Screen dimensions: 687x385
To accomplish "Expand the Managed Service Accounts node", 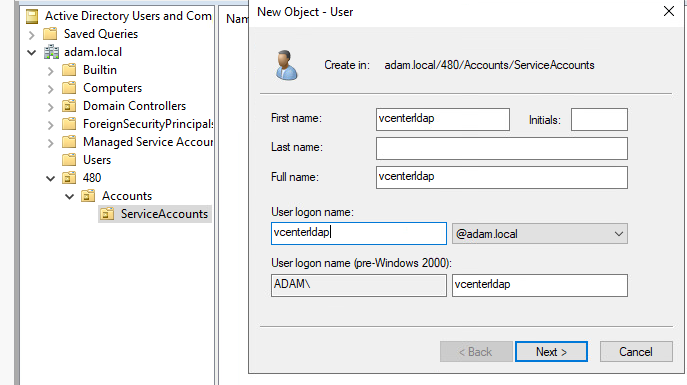I will tap(50, 143).
